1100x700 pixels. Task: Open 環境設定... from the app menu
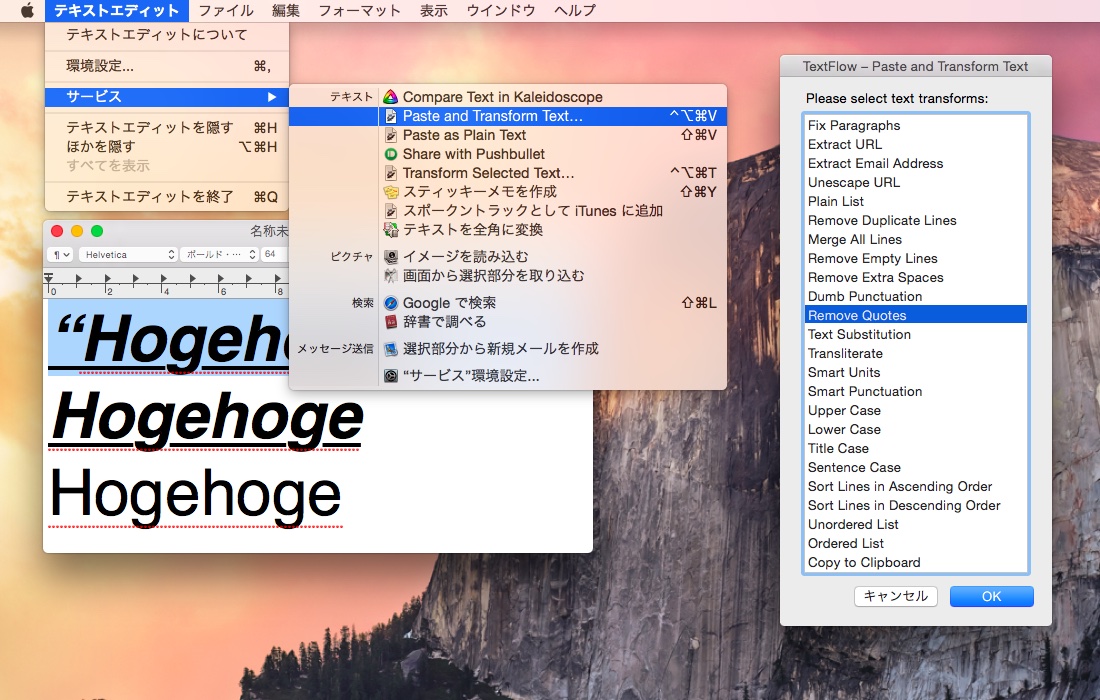(x=167, y=66)
